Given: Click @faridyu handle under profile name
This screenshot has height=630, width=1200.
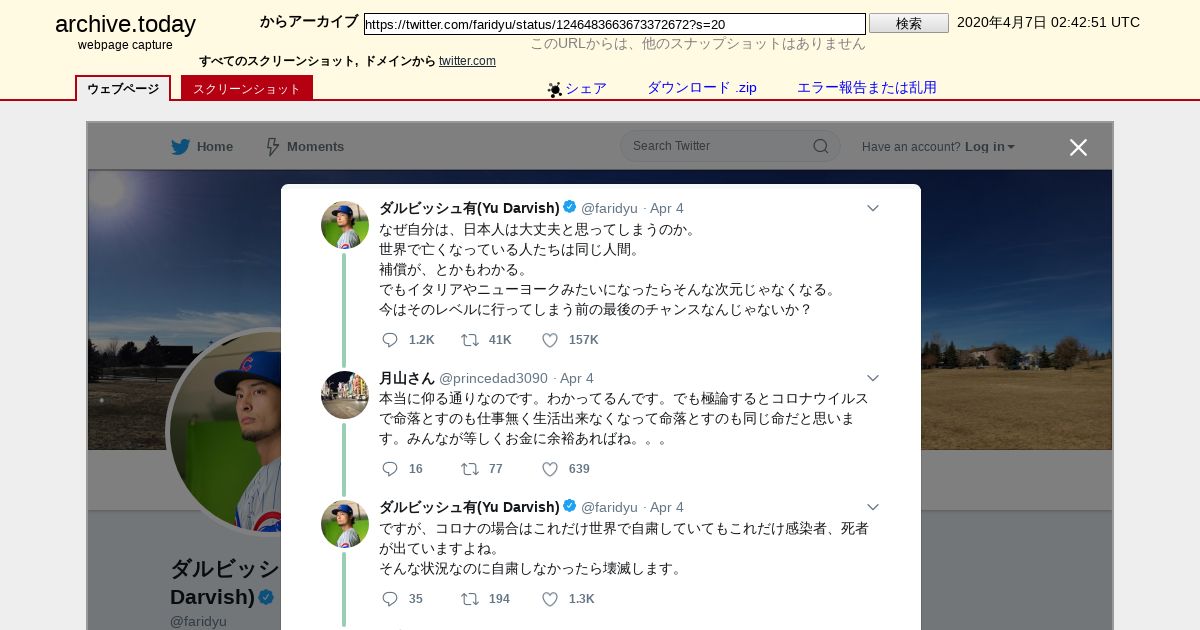Looking at the screenshot, I should (x=198, y=621).
